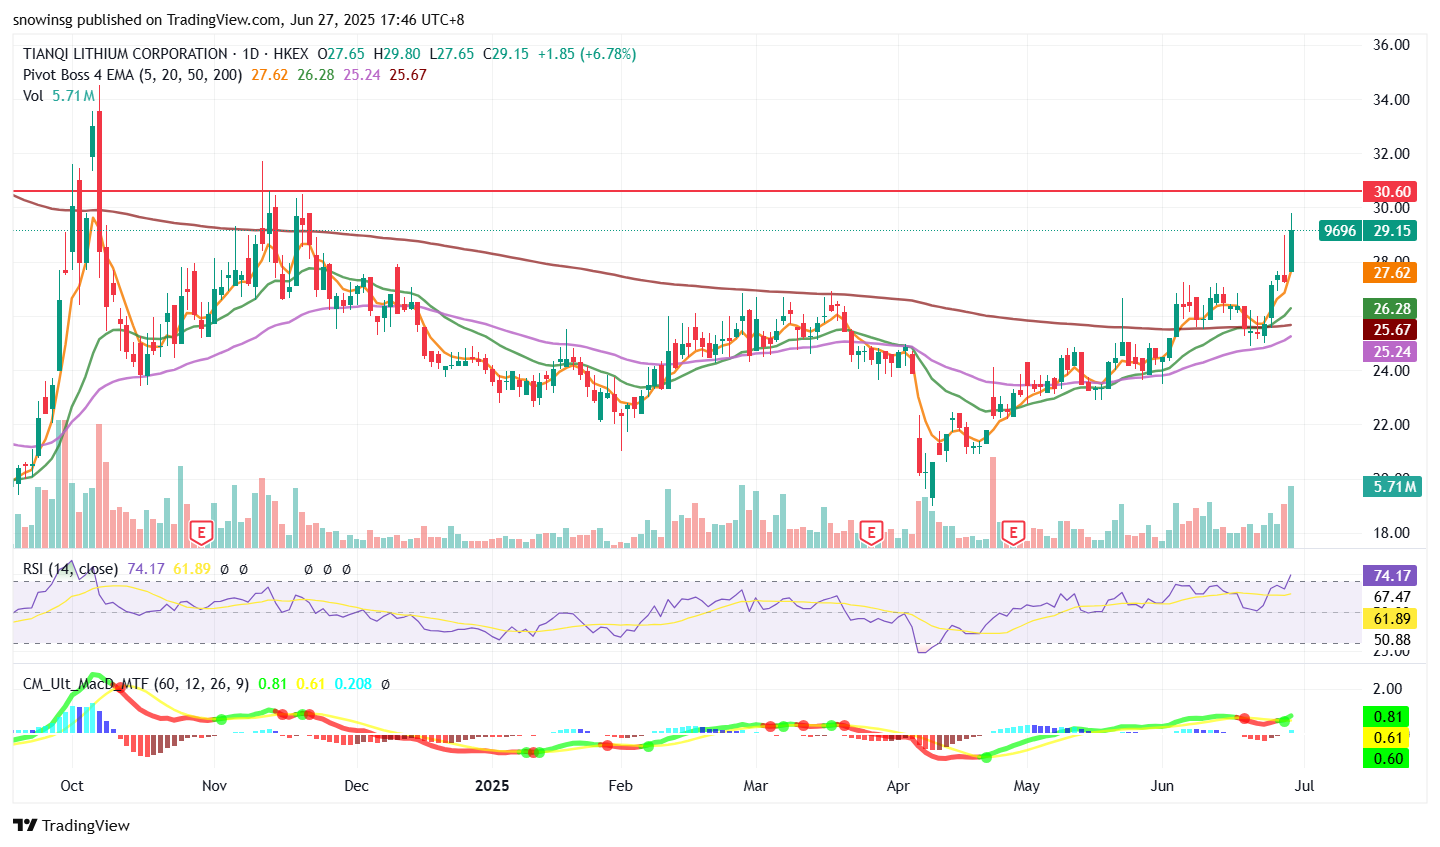This screenshot has width=1440, height=847.
Task: Click the Dec label on the time axis
Action: click(x=356, y=786)
